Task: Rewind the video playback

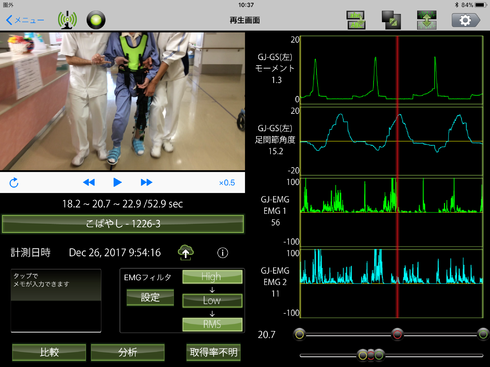Action: pyautogui.click(x=89, y=182)
